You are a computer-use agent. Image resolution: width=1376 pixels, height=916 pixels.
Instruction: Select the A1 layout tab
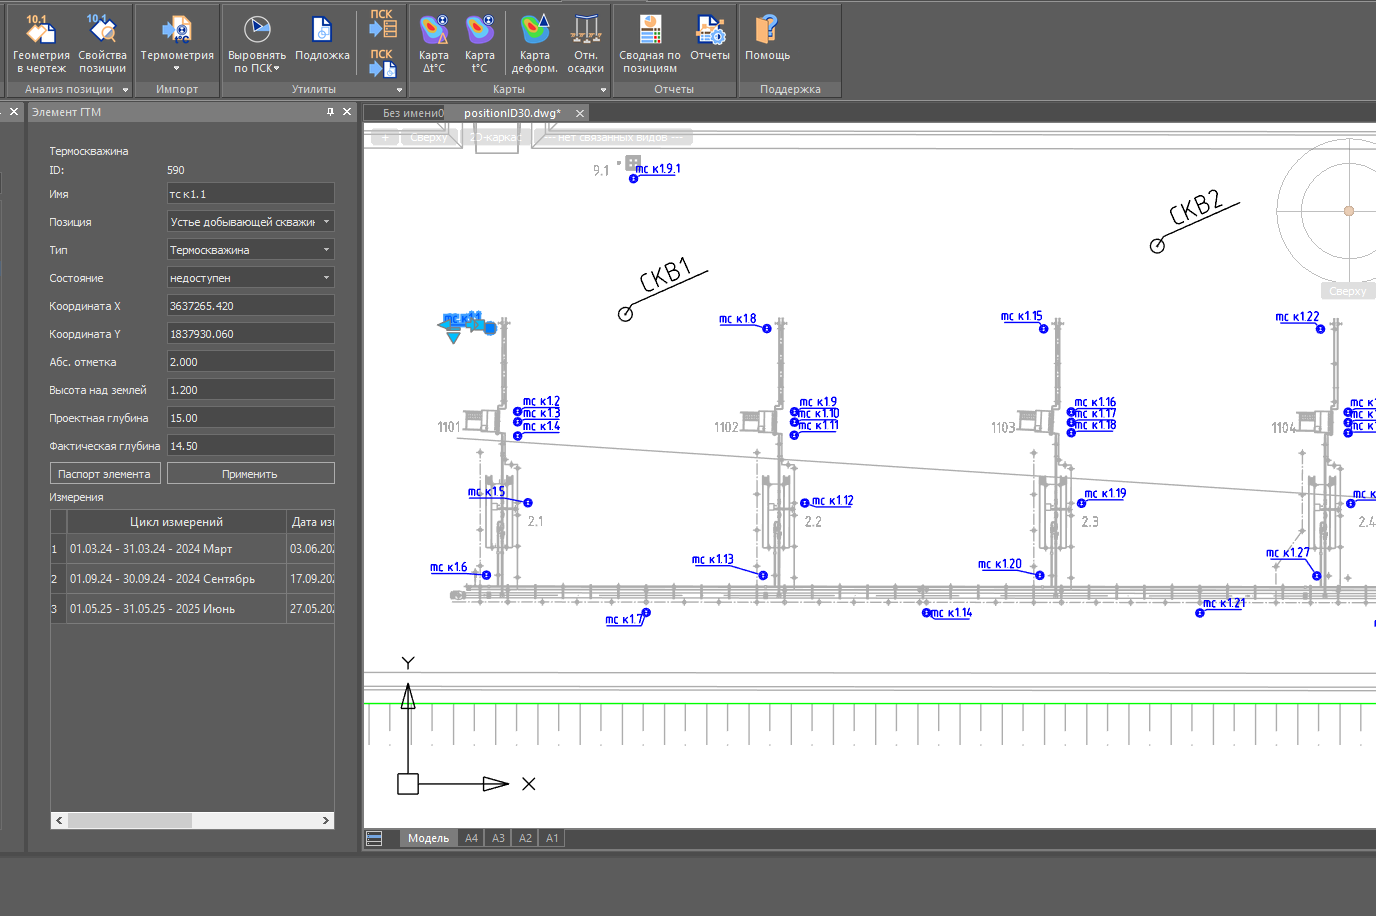click(x=552, y=838)
